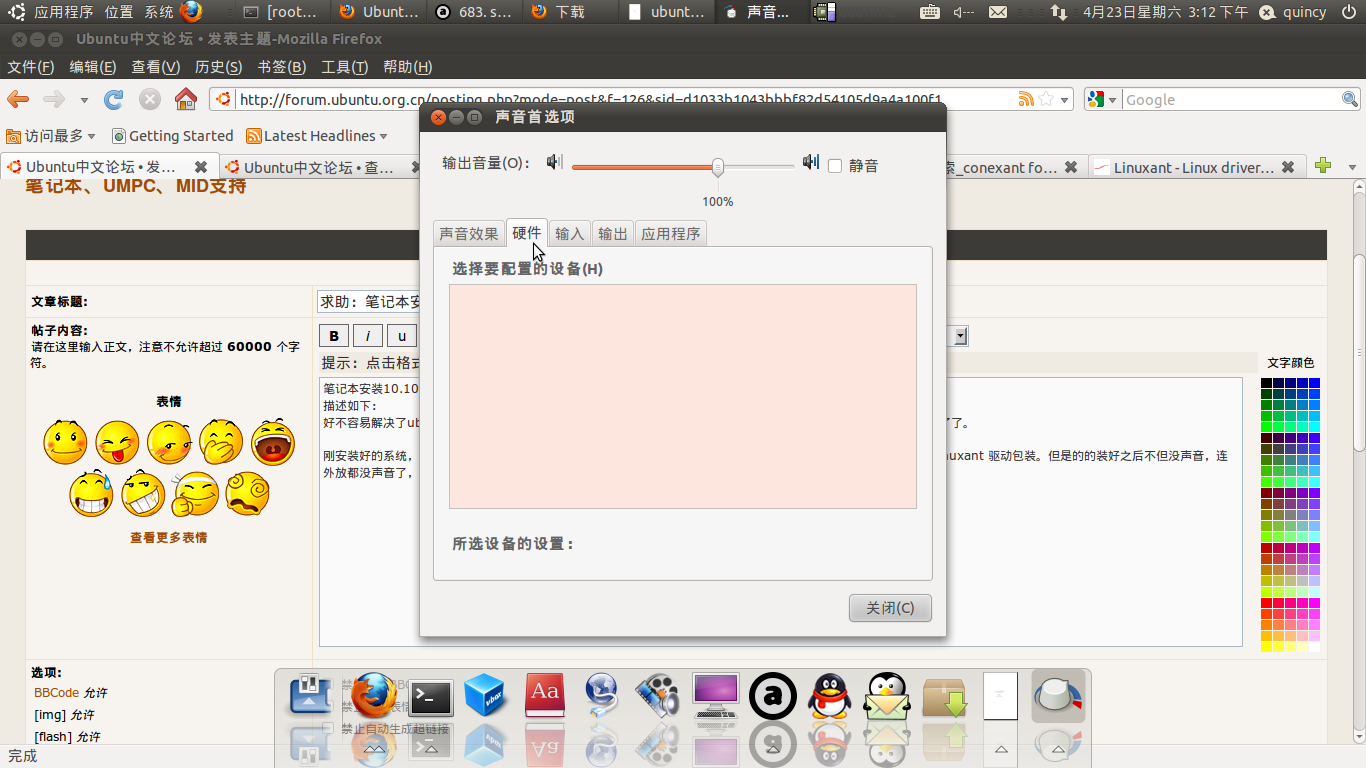Click the mail envelope icon in top panel

[998, 12]
